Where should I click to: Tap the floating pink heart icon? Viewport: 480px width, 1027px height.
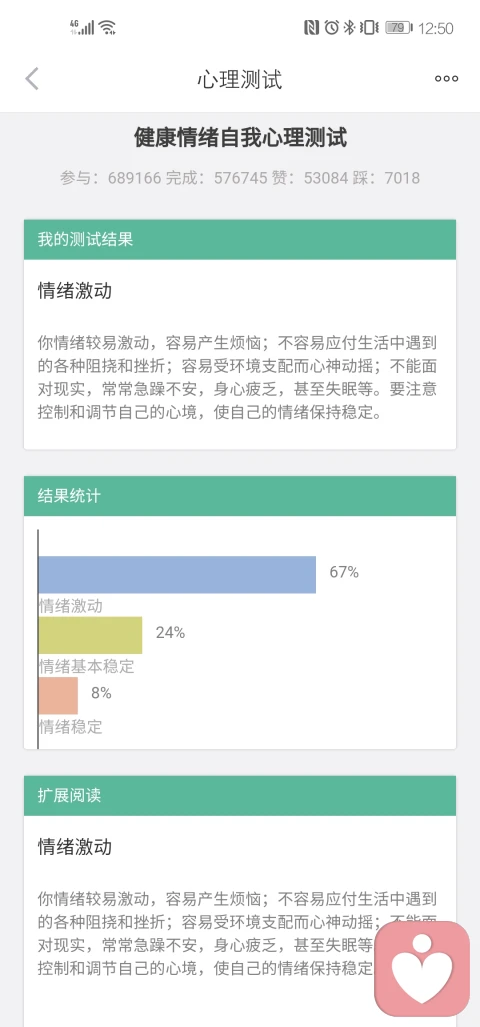point(422,969)
